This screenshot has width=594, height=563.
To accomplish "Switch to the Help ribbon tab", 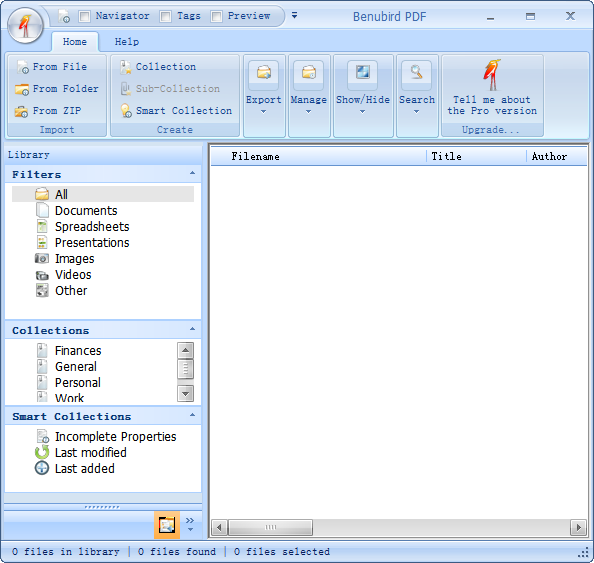I will point(127,42).
